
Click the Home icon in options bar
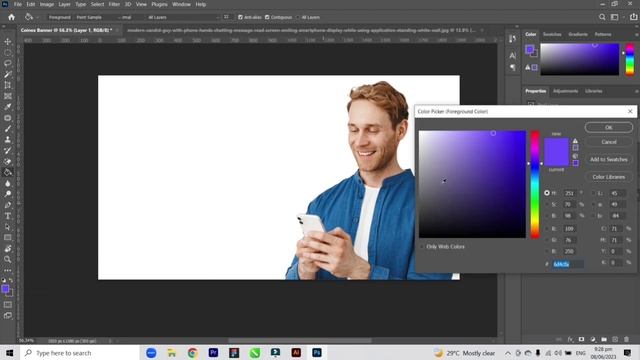[11, 17]
